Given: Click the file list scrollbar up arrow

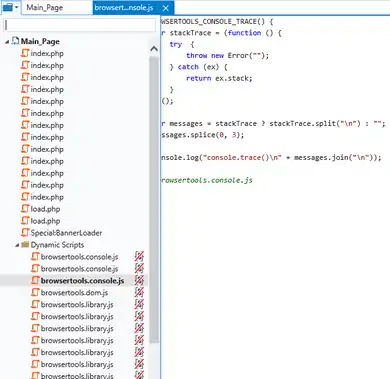Looking at the screenshot, I should click(154, 49).
